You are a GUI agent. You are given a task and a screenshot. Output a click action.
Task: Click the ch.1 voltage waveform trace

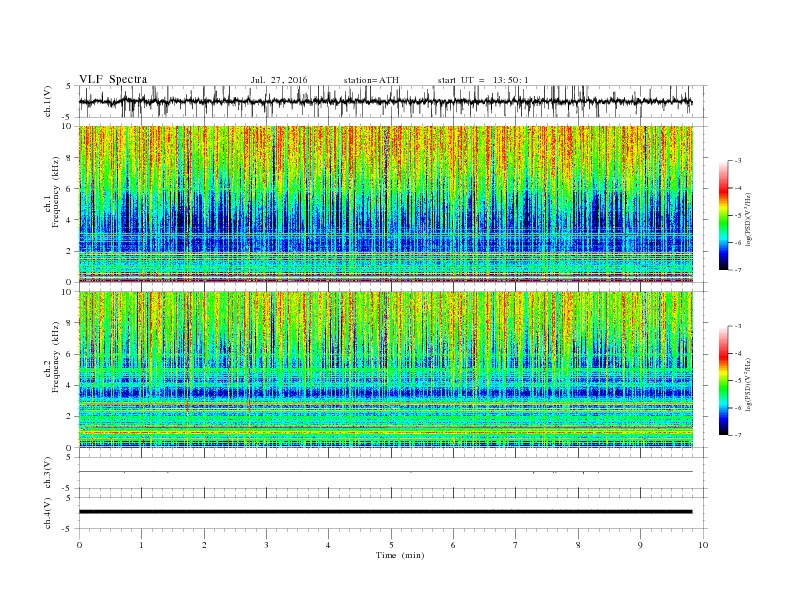pos(385,102)
